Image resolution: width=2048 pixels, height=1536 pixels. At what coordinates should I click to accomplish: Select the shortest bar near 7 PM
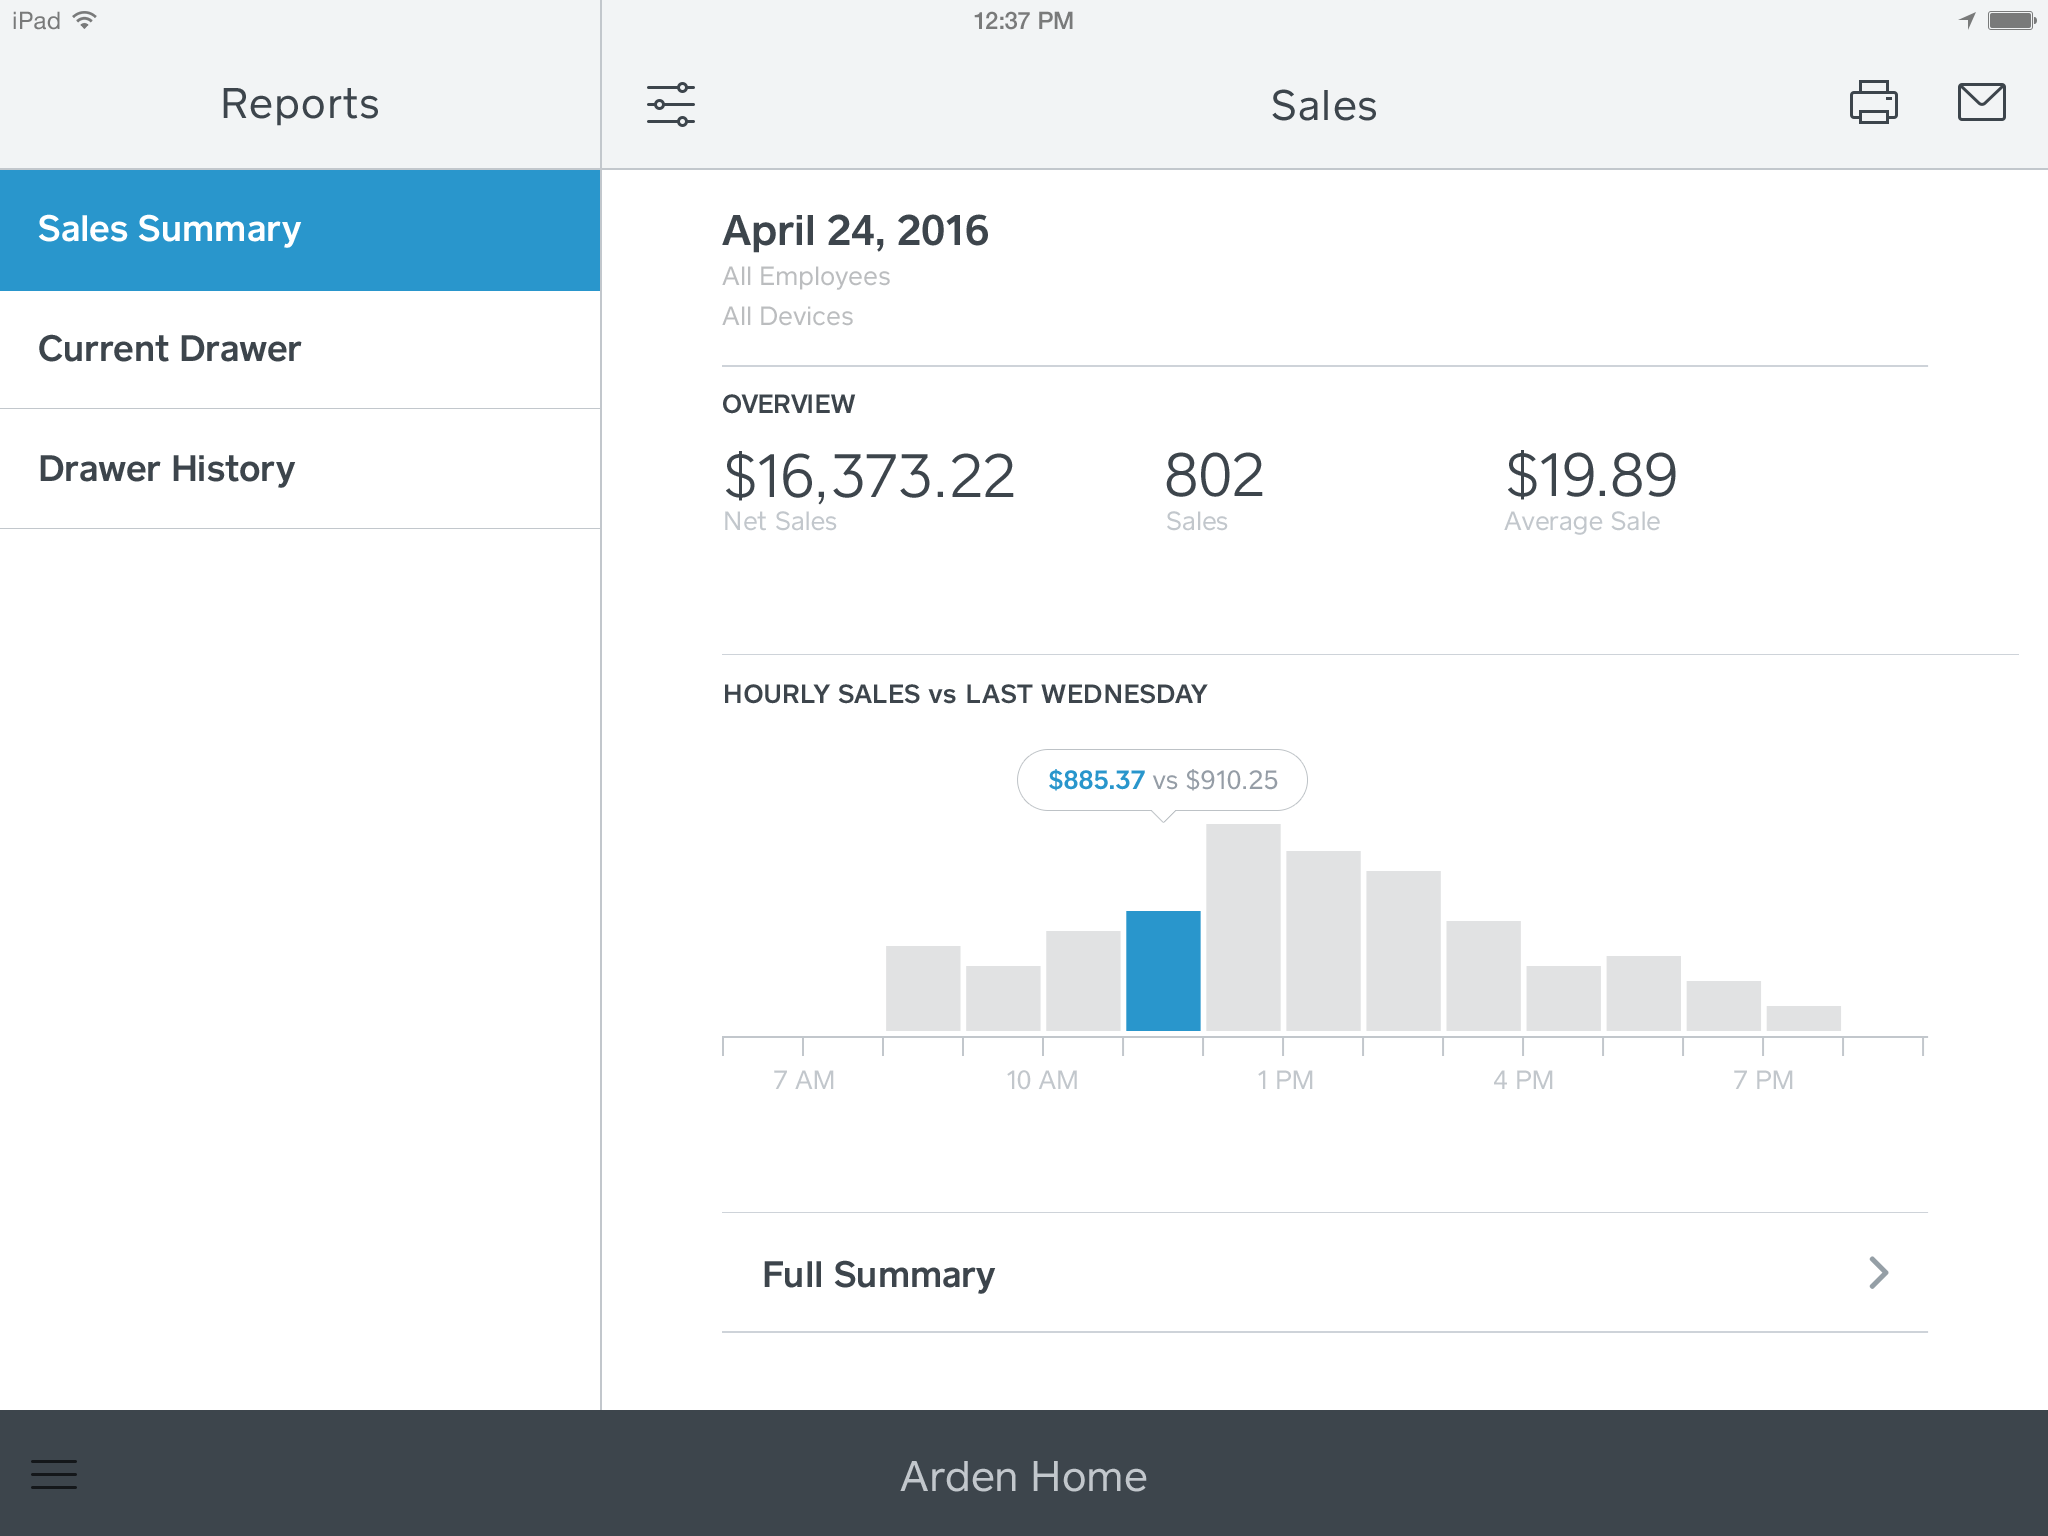[1803, 1018]
